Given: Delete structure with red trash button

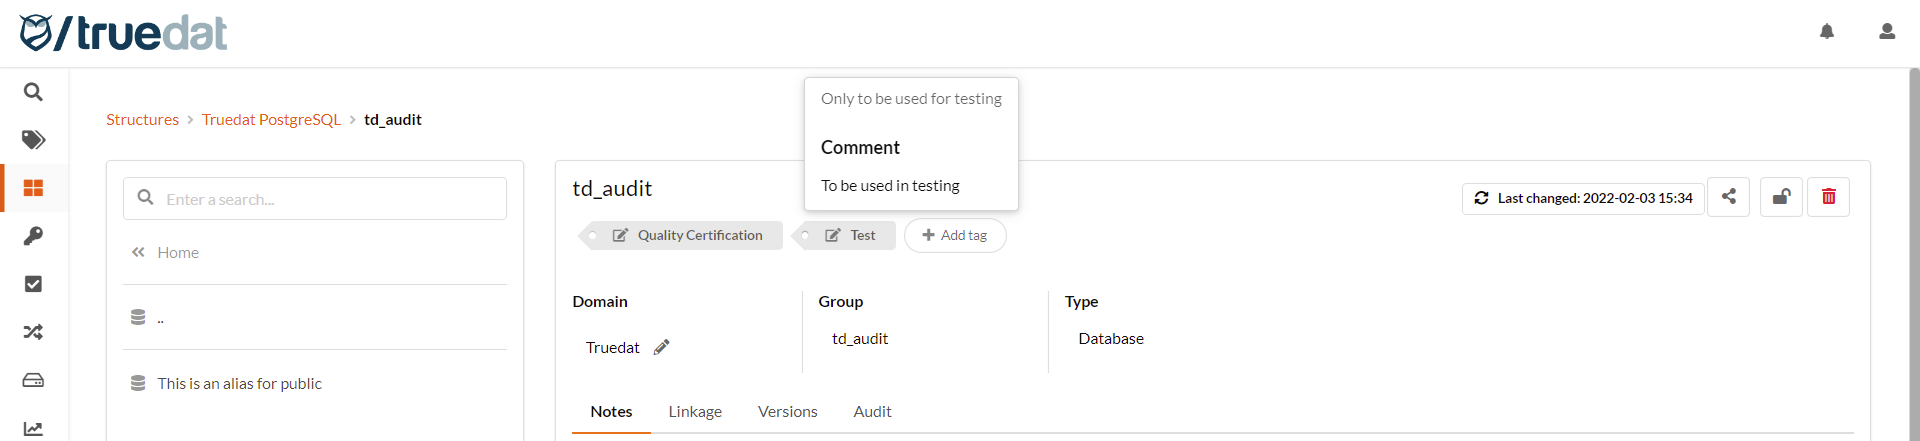Looking at the screenshot, I should tap(1829, 197).
